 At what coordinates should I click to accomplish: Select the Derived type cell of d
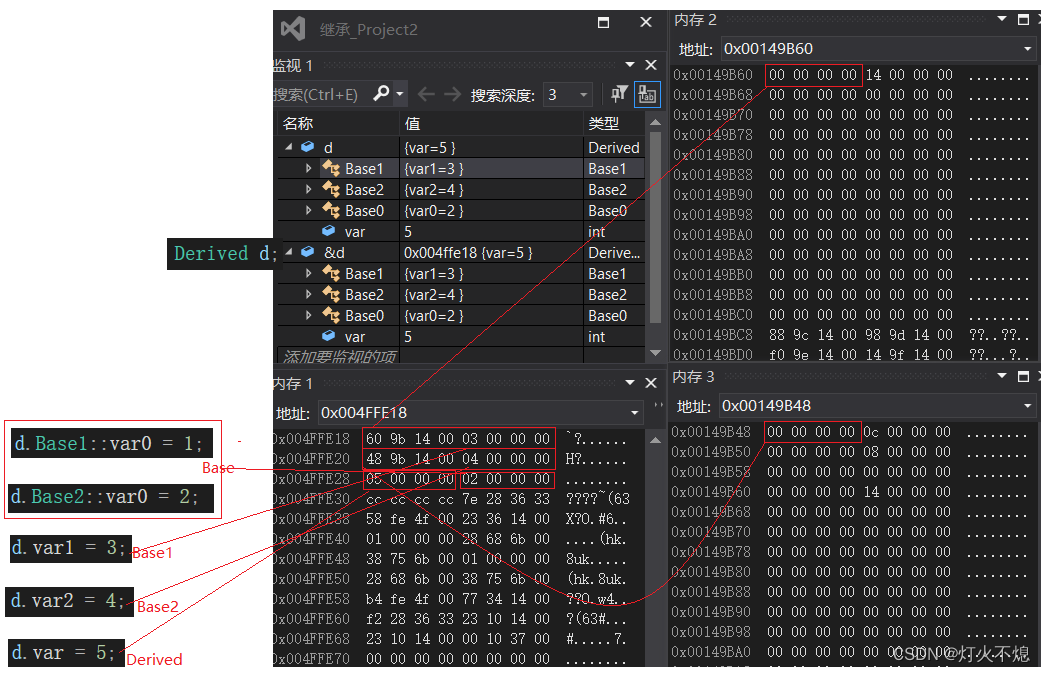coord(614,147)
